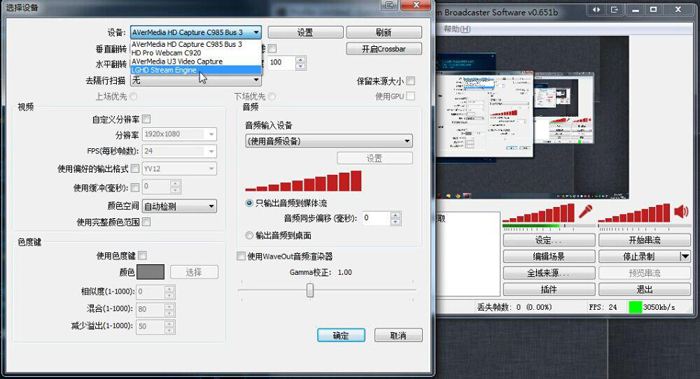Click the 丢失帧数 status text
Viewport: 700px width, 379px height.
tap(514, 307)
